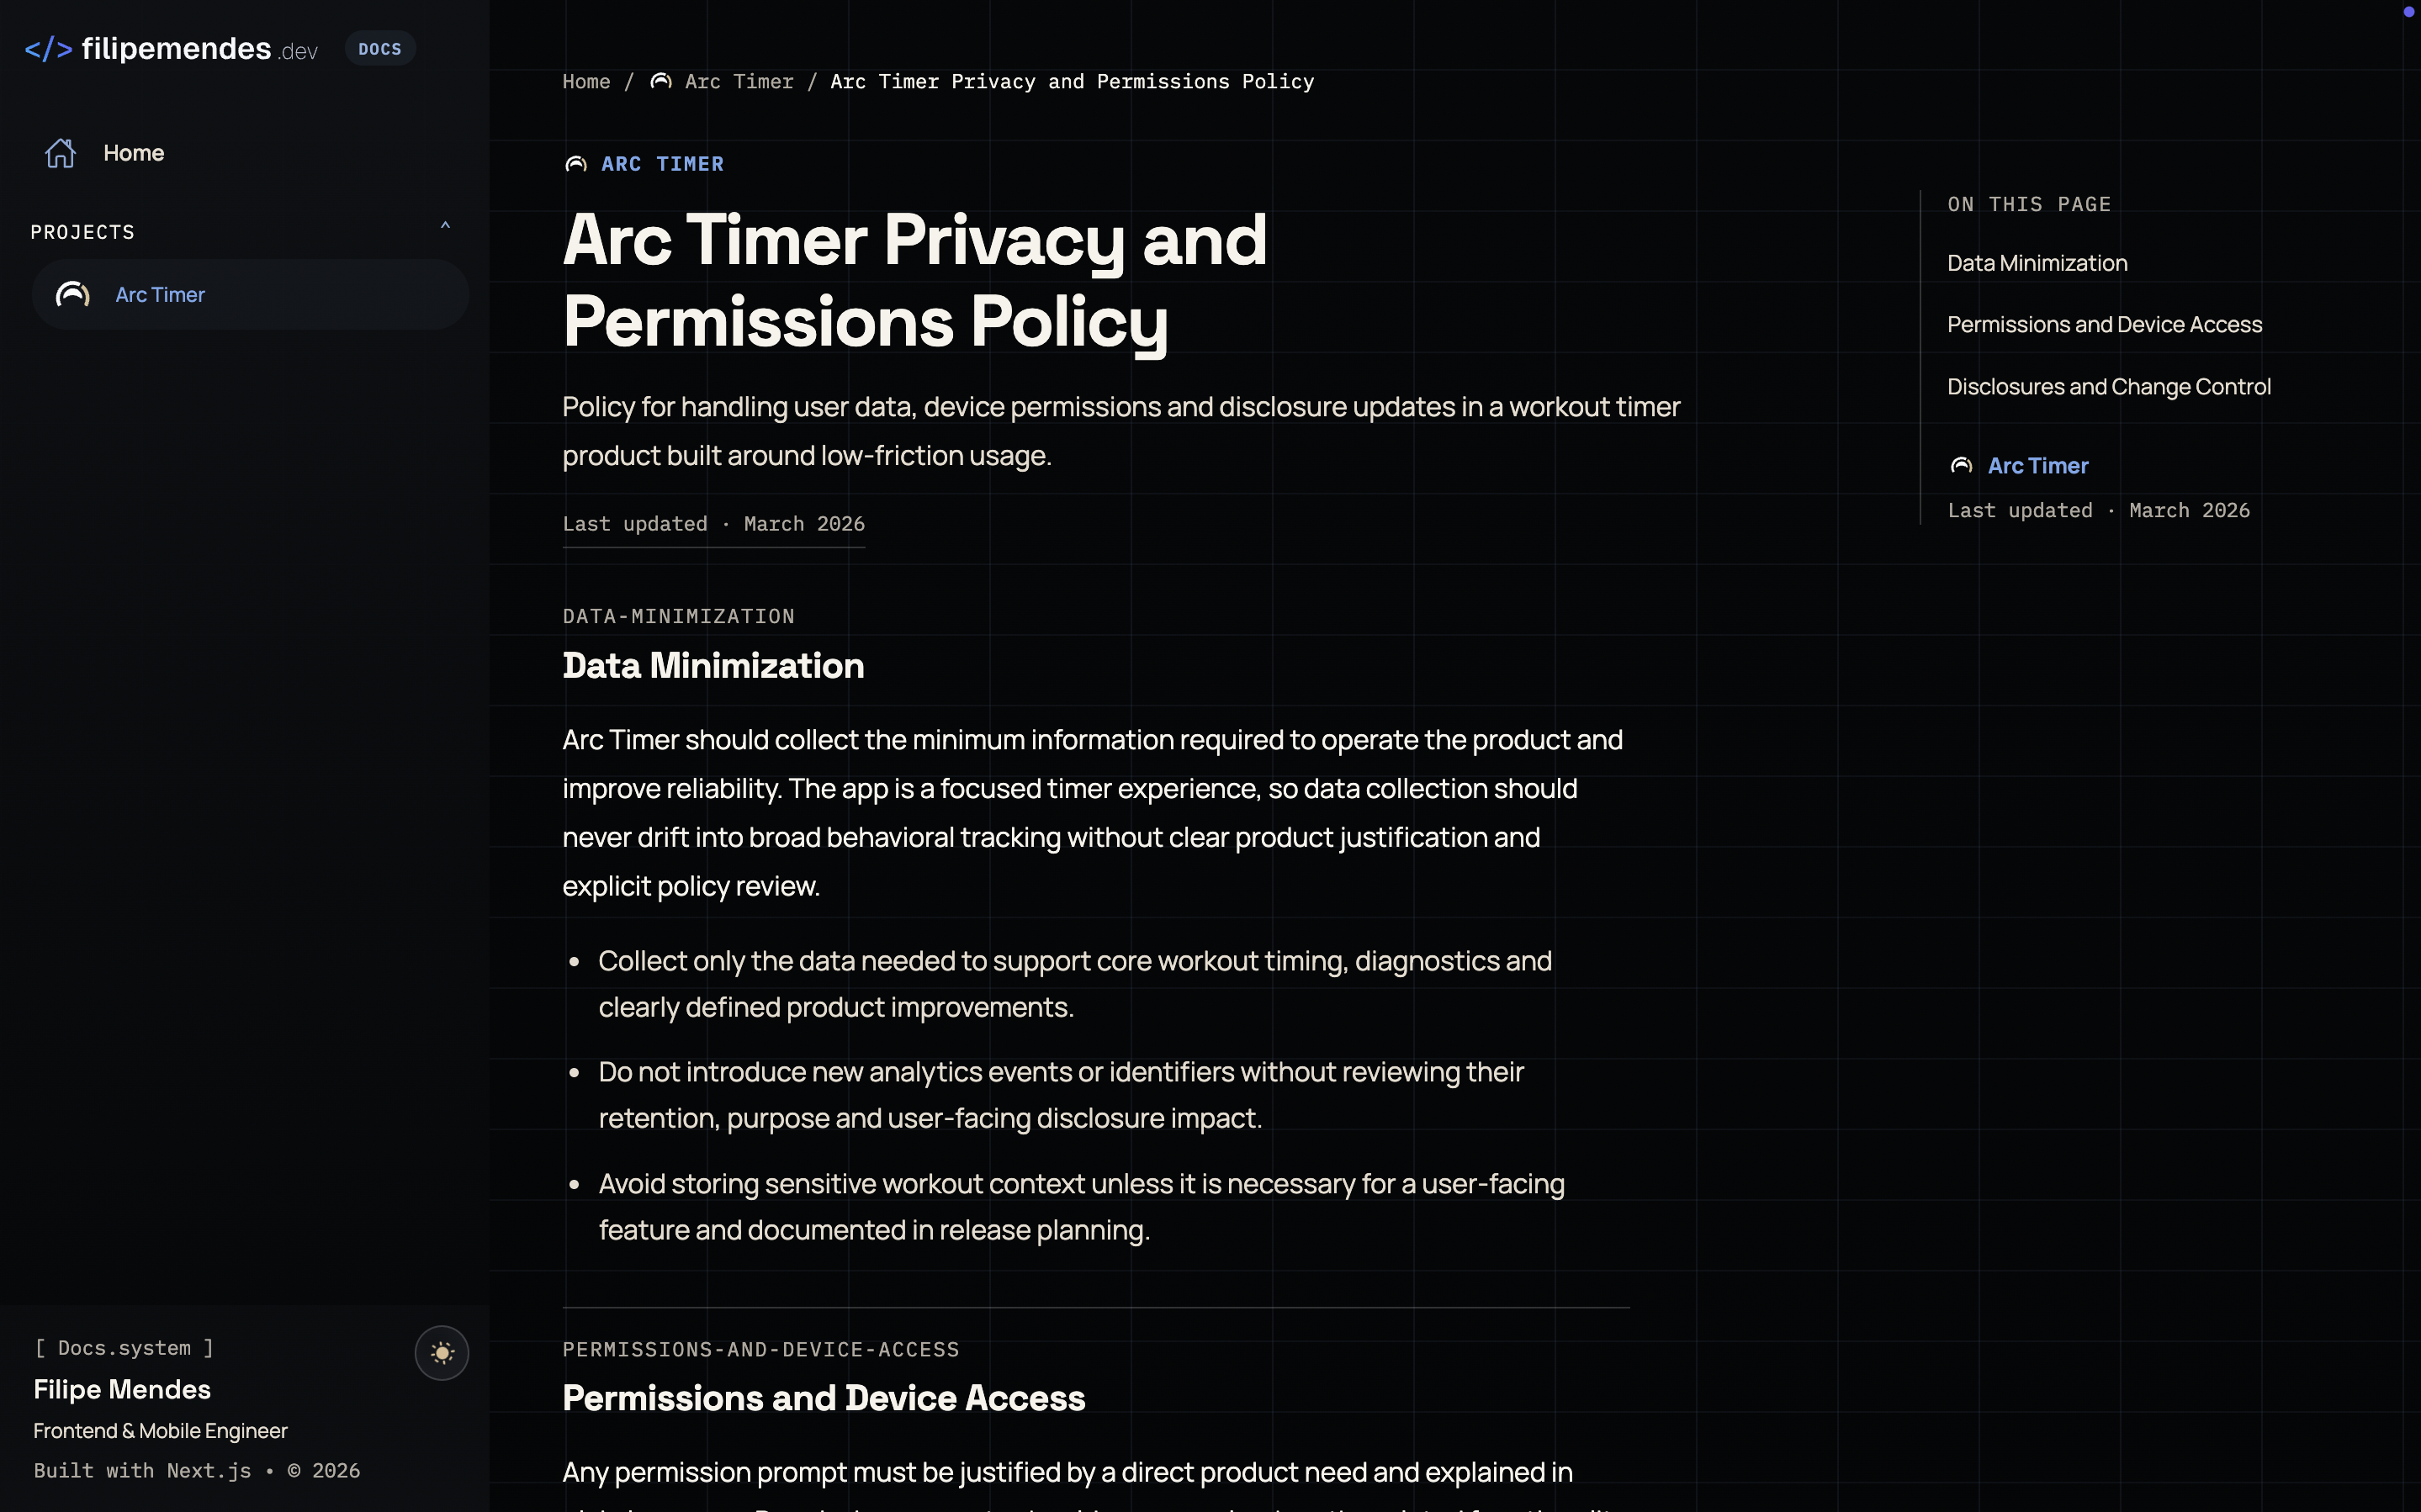
Task: Click the home icon next to Home label
Action: pos(60,152)
